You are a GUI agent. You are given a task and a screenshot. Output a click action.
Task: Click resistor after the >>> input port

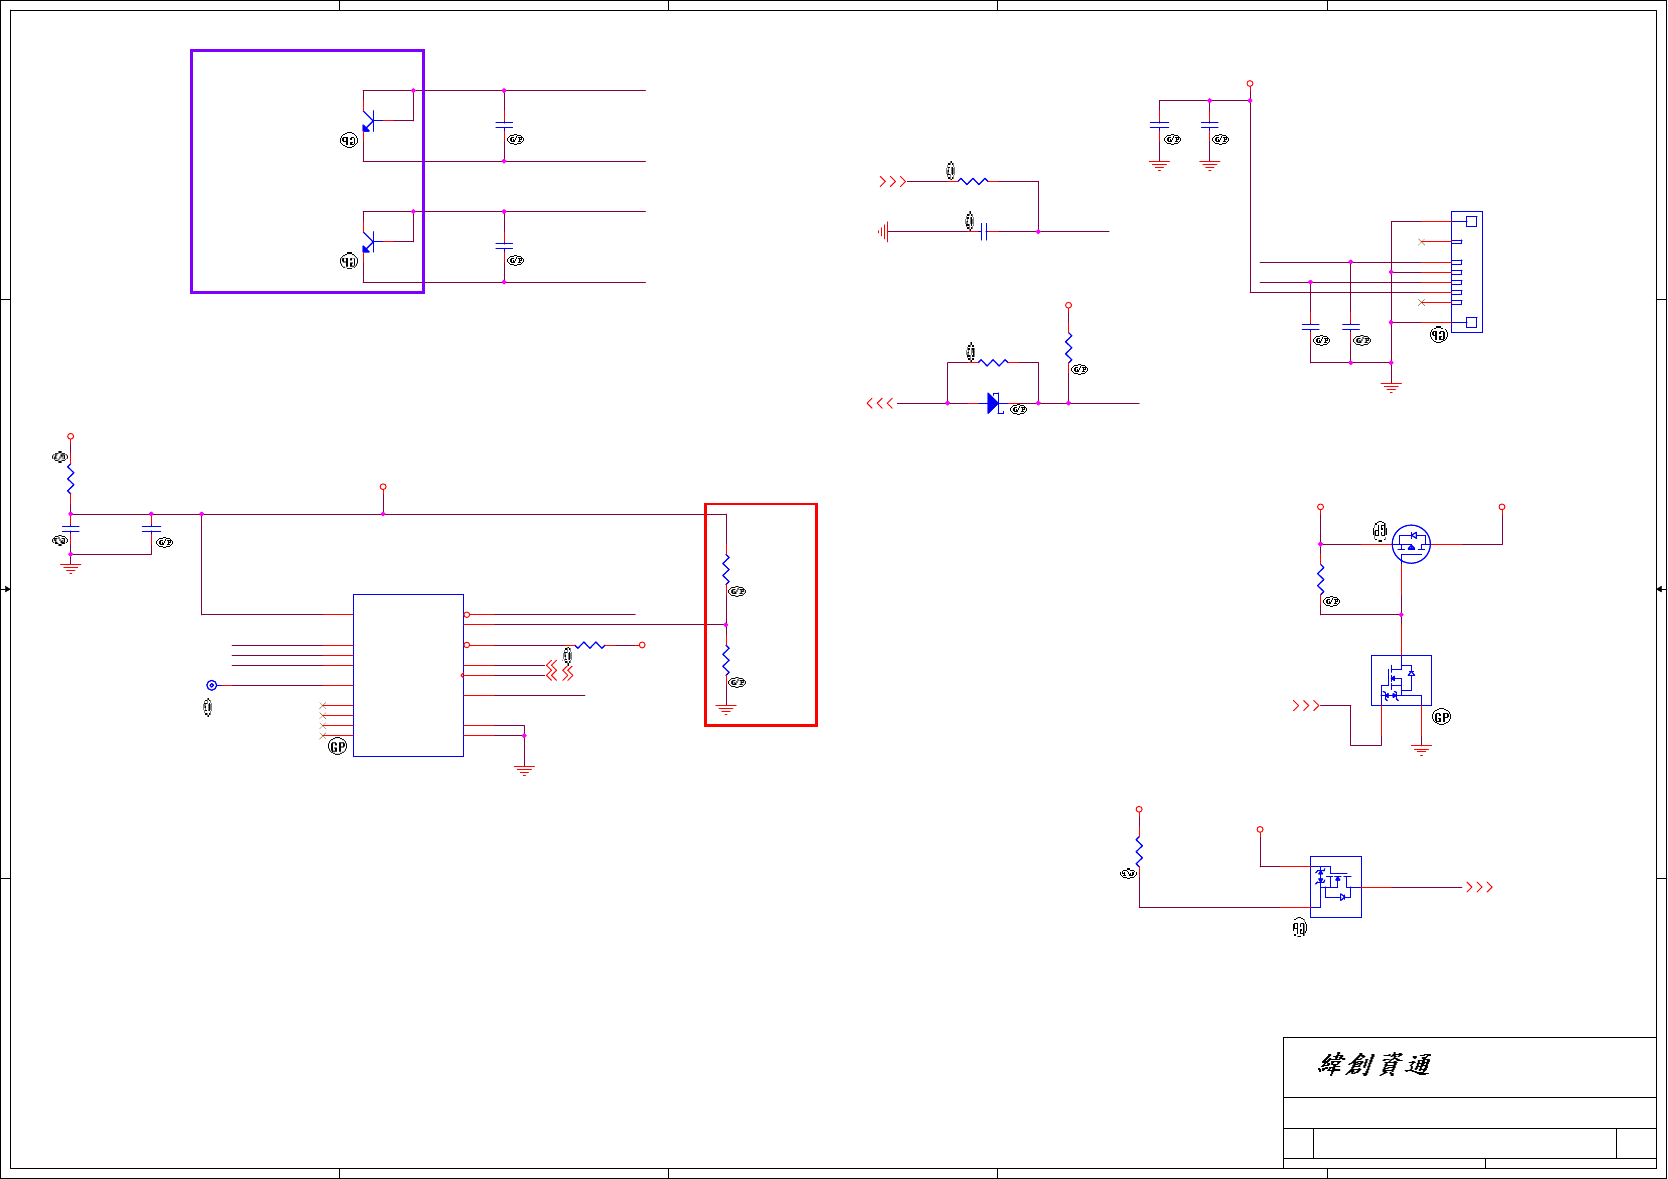coord(973,181)
